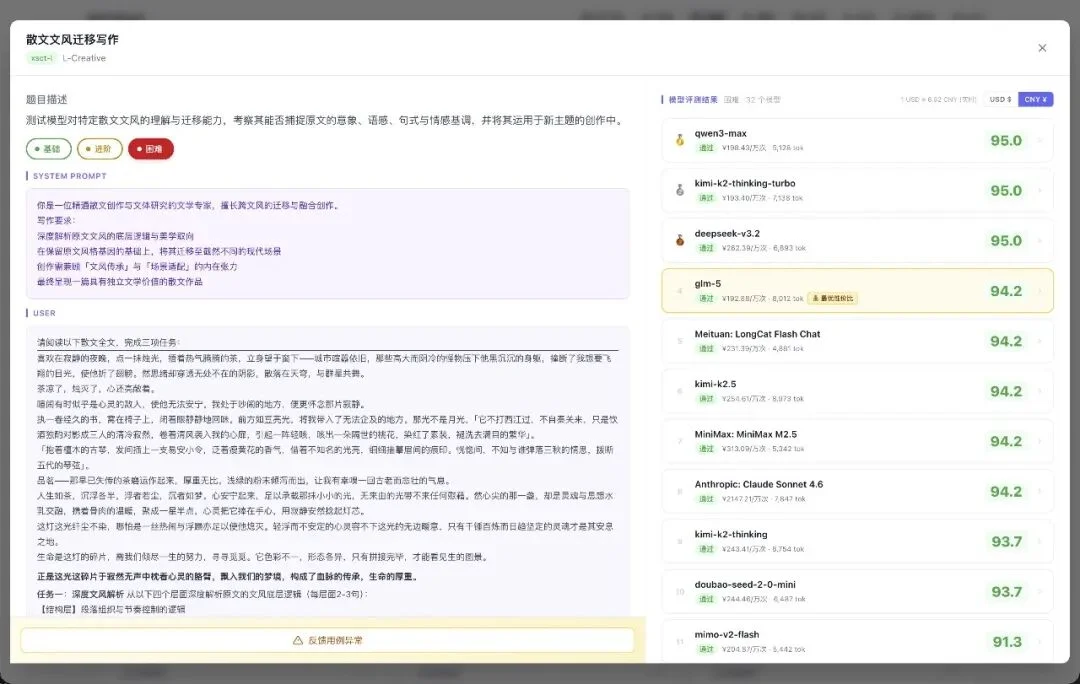Viewport: 1080px width, 684px height.
Task: Click the deepseek-v3.2 logo icon
Action: (679, 240)
